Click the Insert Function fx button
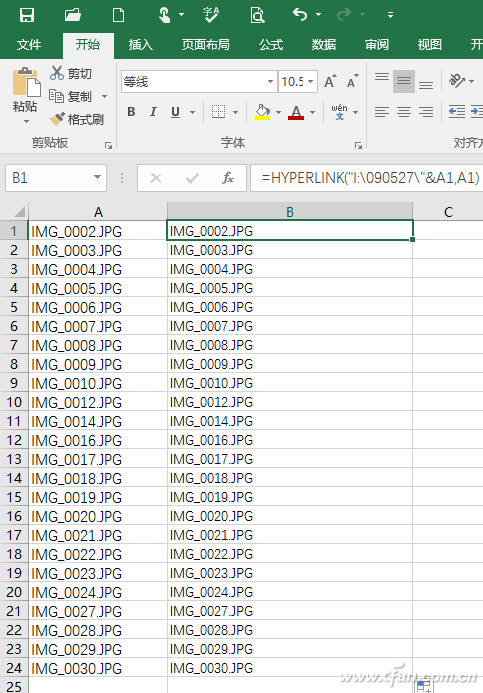Viewport: 483px width, 693px height. (228, 178)
